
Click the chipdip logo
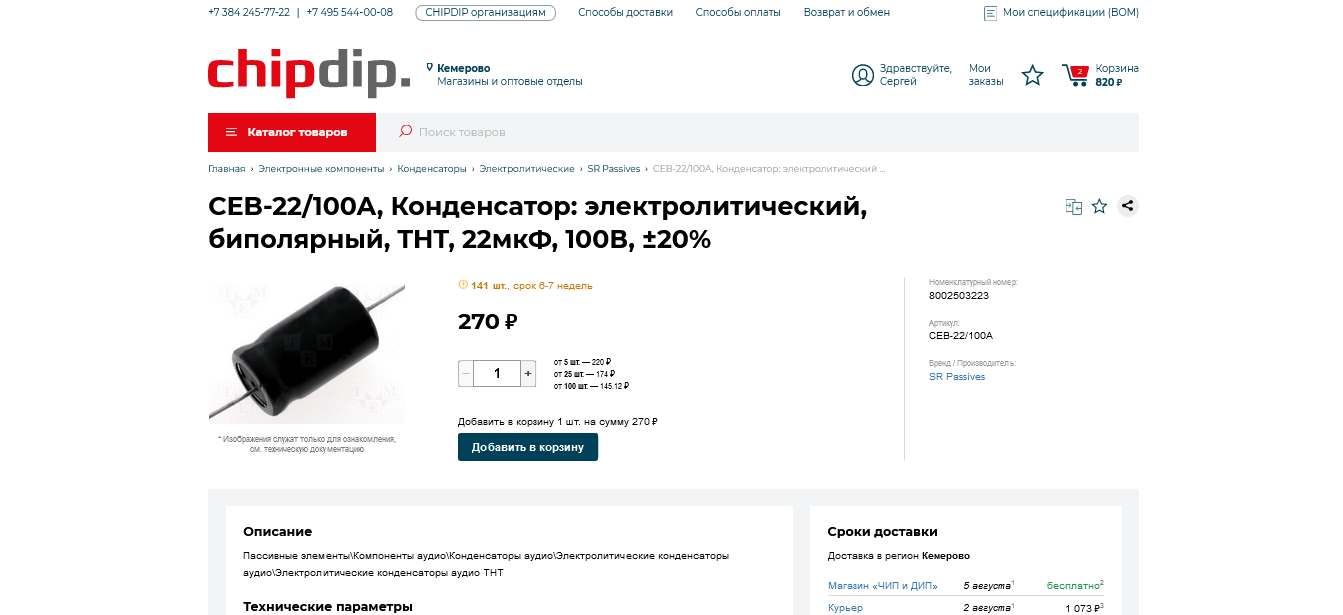point(309,73)
